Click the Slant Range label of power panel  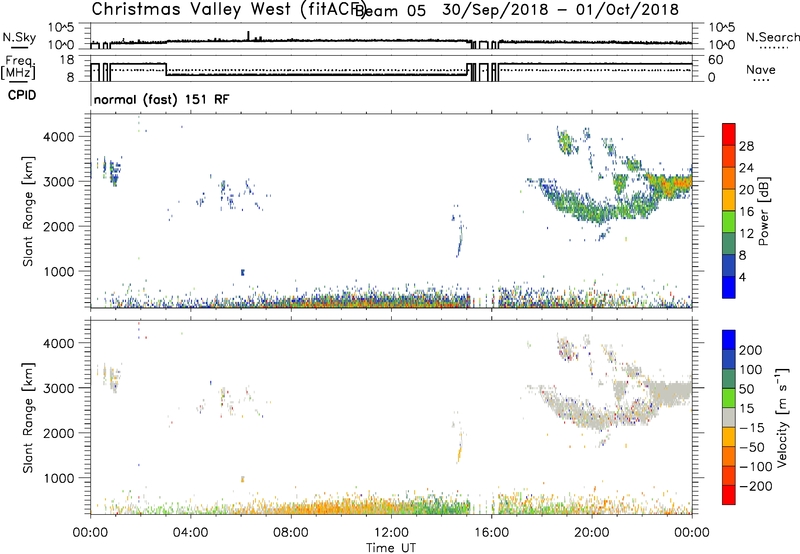(28, 211)
